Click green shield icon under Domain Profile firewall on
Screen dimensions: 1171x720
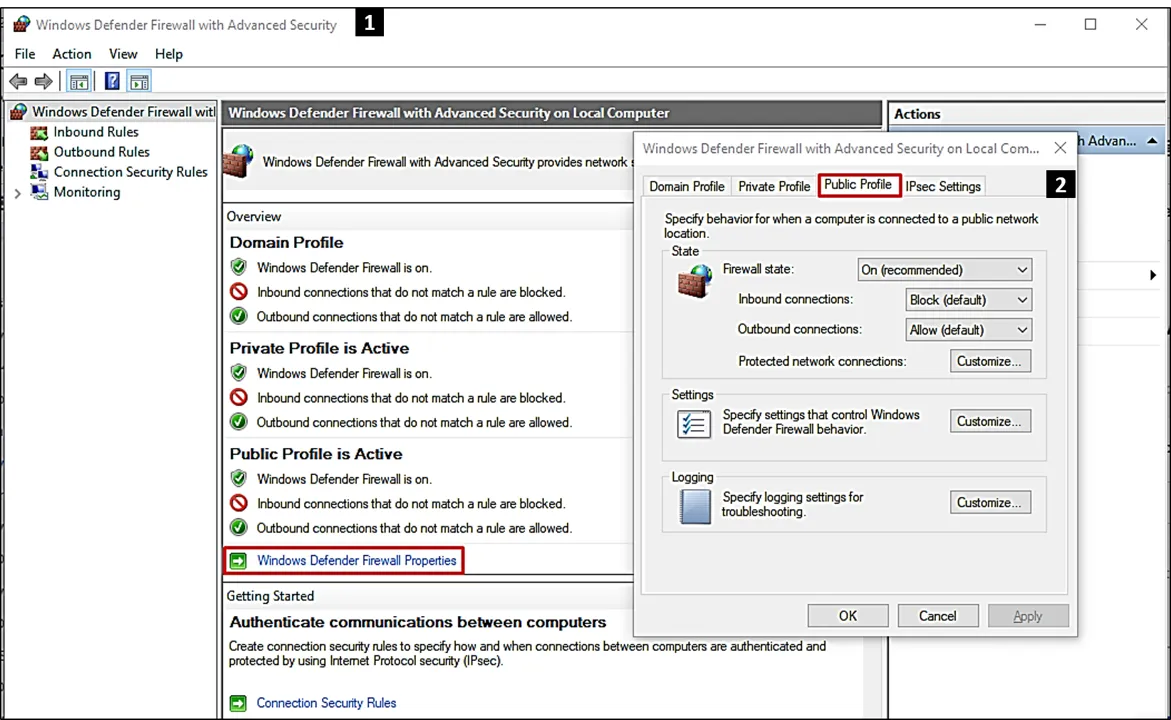(238, 267)
